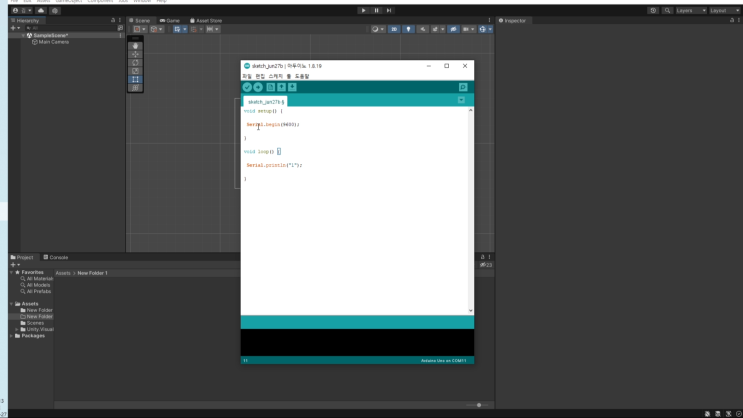Viewport: 743px width, 418px height.
Task: Open Arduino 툴 menu
Action: coord(289,76)
